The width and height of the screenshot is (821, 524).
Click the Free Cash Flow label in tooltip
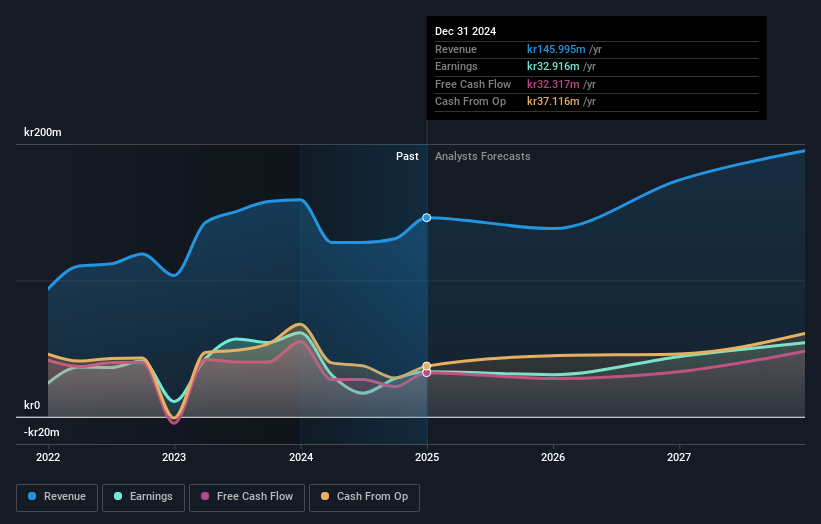[x=473, y=84]
